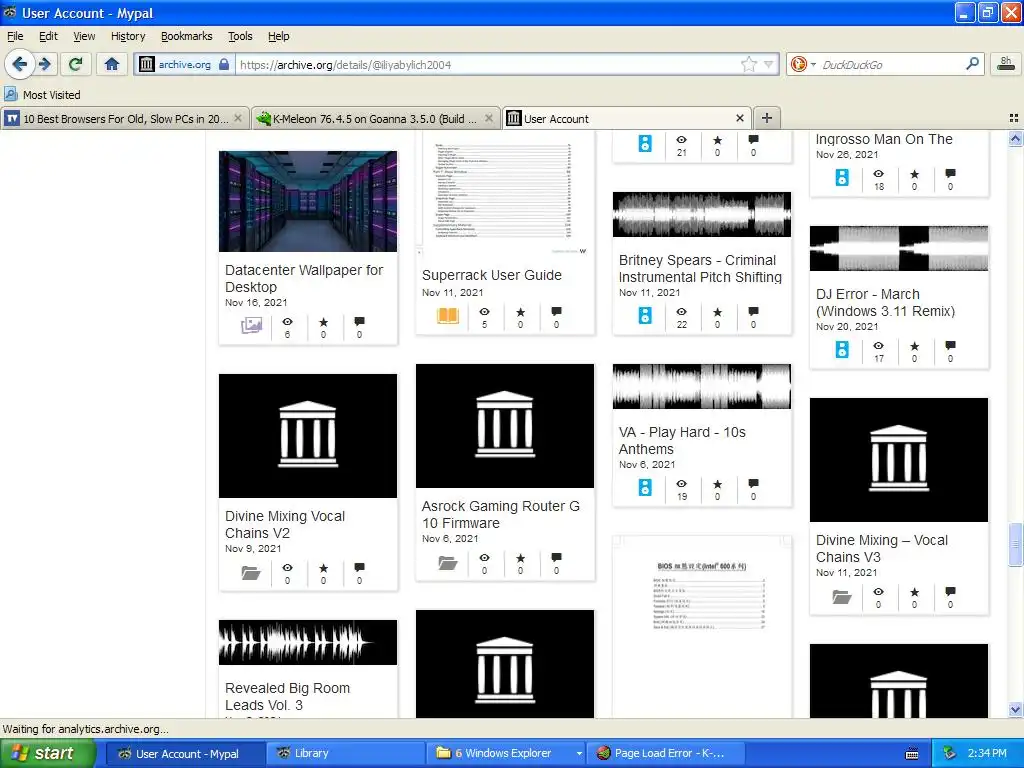Click archive.org site identity icon in address bar
1024x768 pixels.
pos(147,64)
